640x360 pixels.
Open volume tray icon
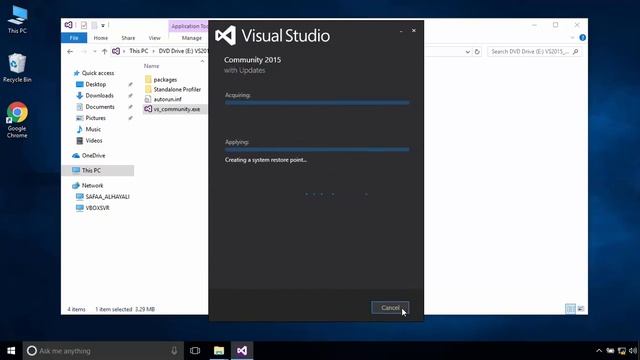[x=633, y=351]
